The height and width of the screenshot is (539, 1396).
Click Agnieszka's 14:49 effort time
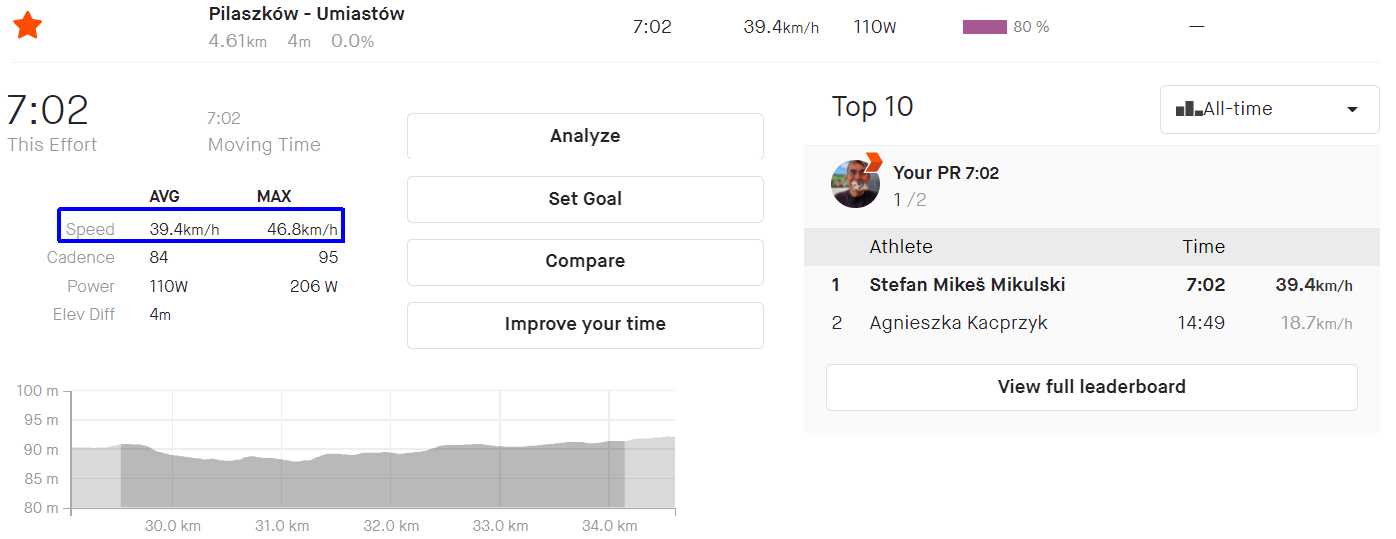tap(1203, 323)
